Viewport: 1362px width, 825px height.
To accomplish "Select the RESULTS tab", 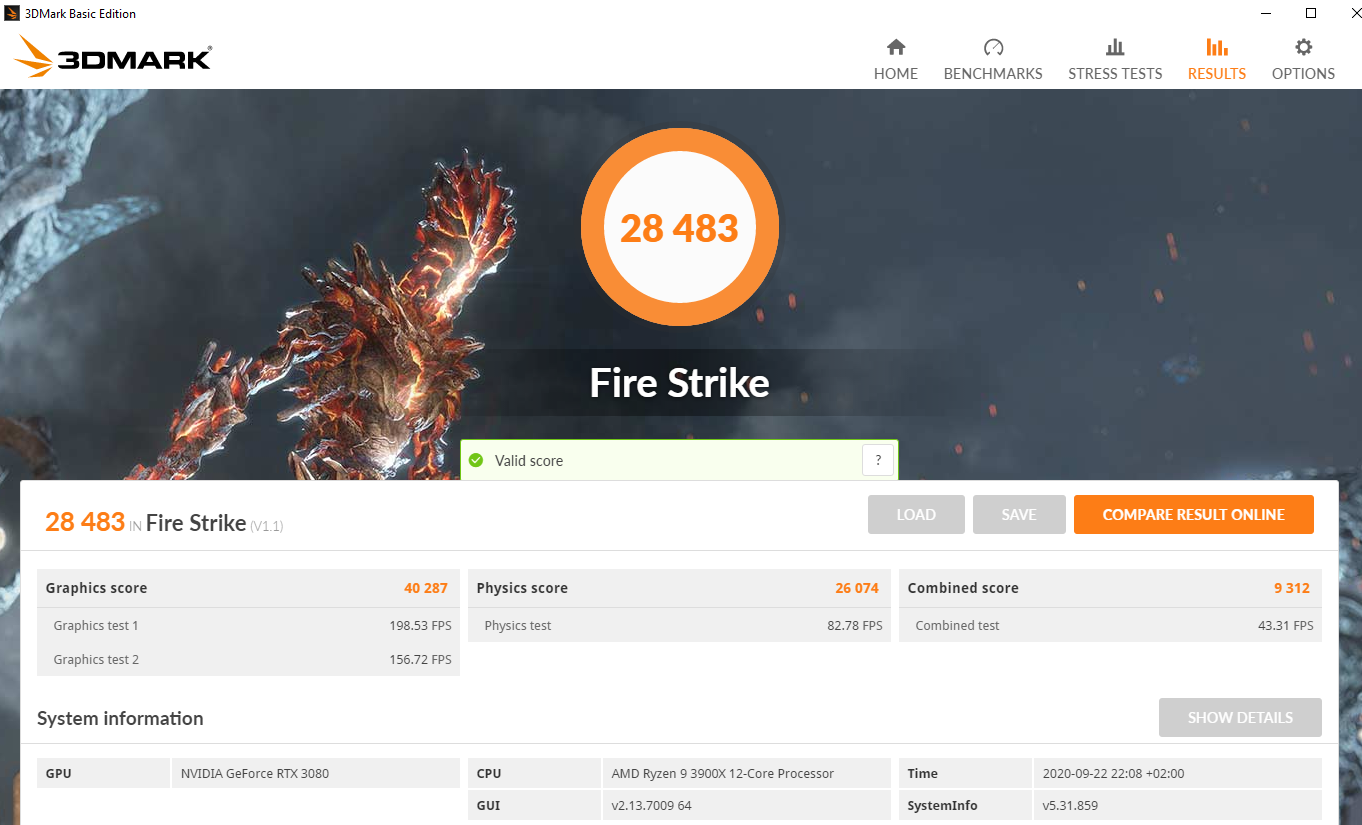I will point(1217,60).
